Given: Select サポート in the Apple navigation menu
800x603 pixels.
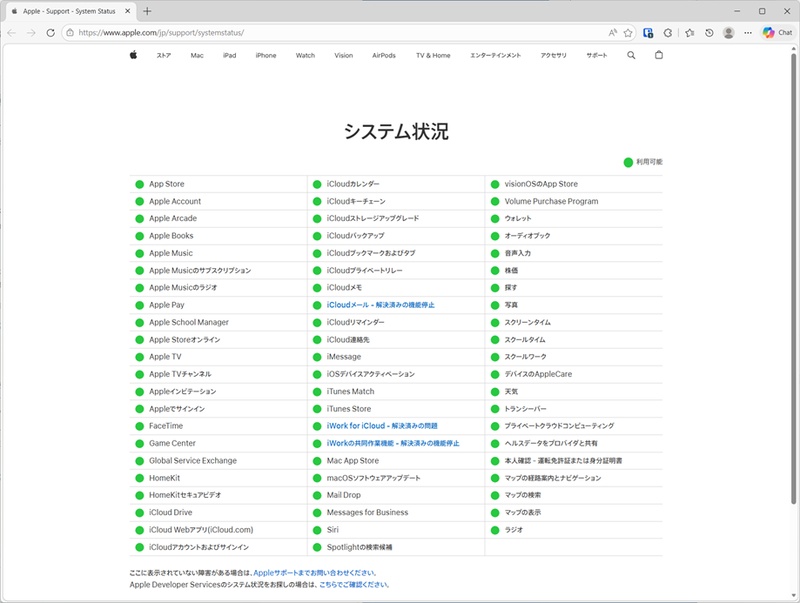Looking at the screenshot, I should pos(597,55).
